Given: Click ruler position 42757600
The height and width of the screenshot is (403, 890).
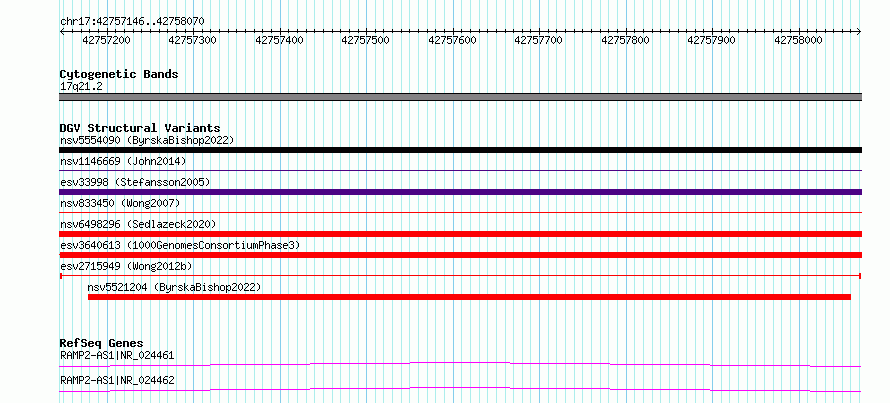Looking at the screenshot, I should 452,40.
